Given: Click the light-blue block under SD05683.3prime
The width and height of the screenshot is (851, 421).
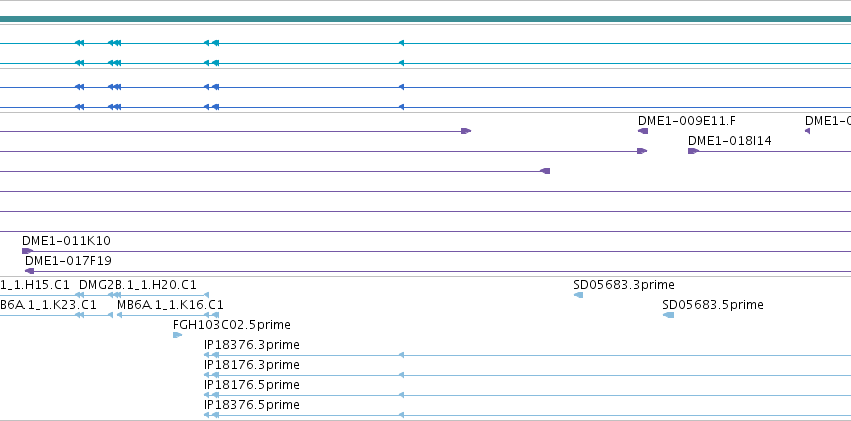Looking at the screenshot, I should tap(579, 295).
